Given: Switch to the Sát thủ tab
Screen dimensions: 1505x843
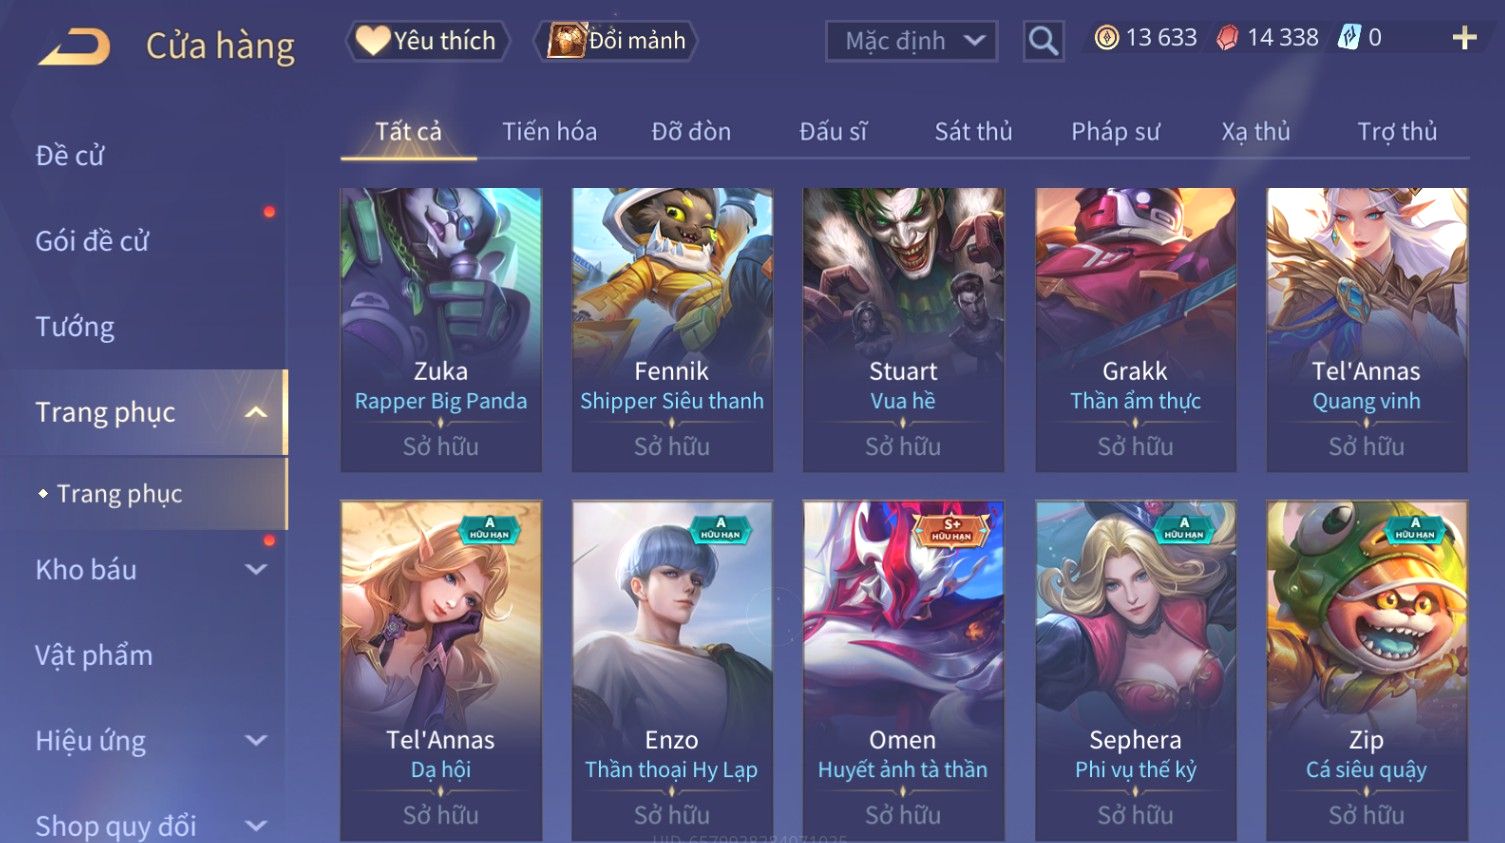Looking at the screenshot, I should click(x=973, y=131).
